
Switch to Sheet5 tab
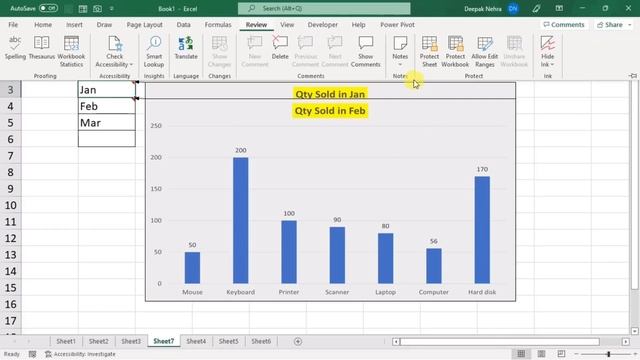coord(229,341)
